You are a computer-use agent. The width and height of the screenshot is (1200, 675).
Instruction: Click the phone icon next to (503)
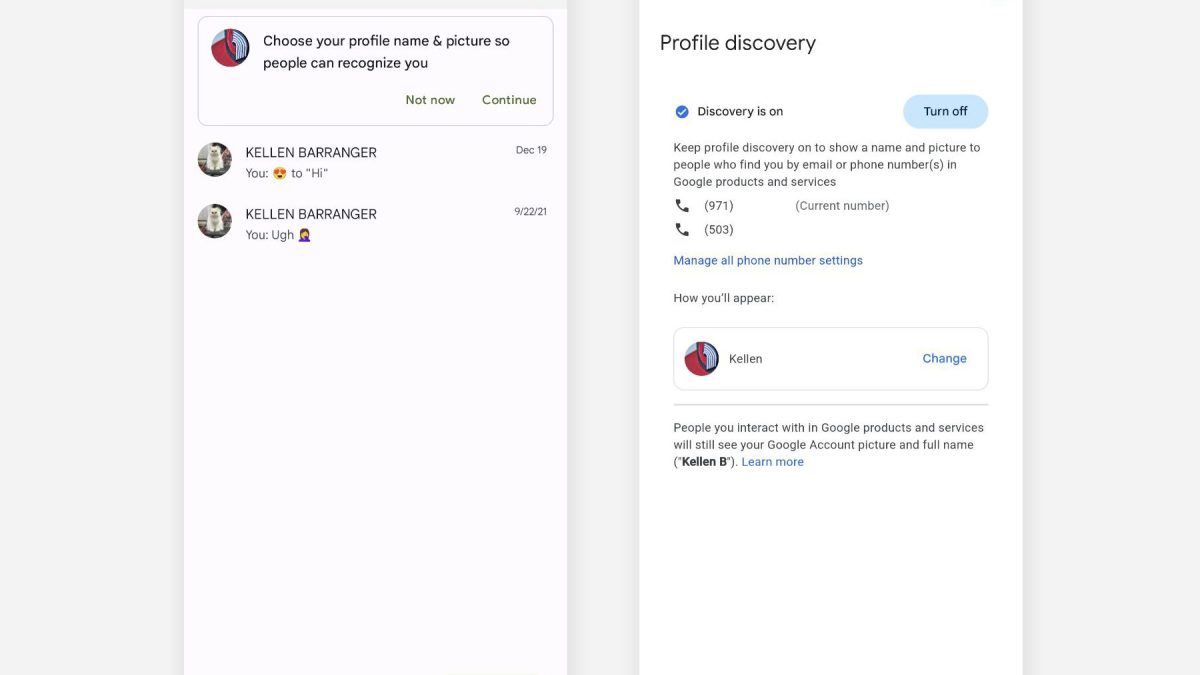[682, 230]
